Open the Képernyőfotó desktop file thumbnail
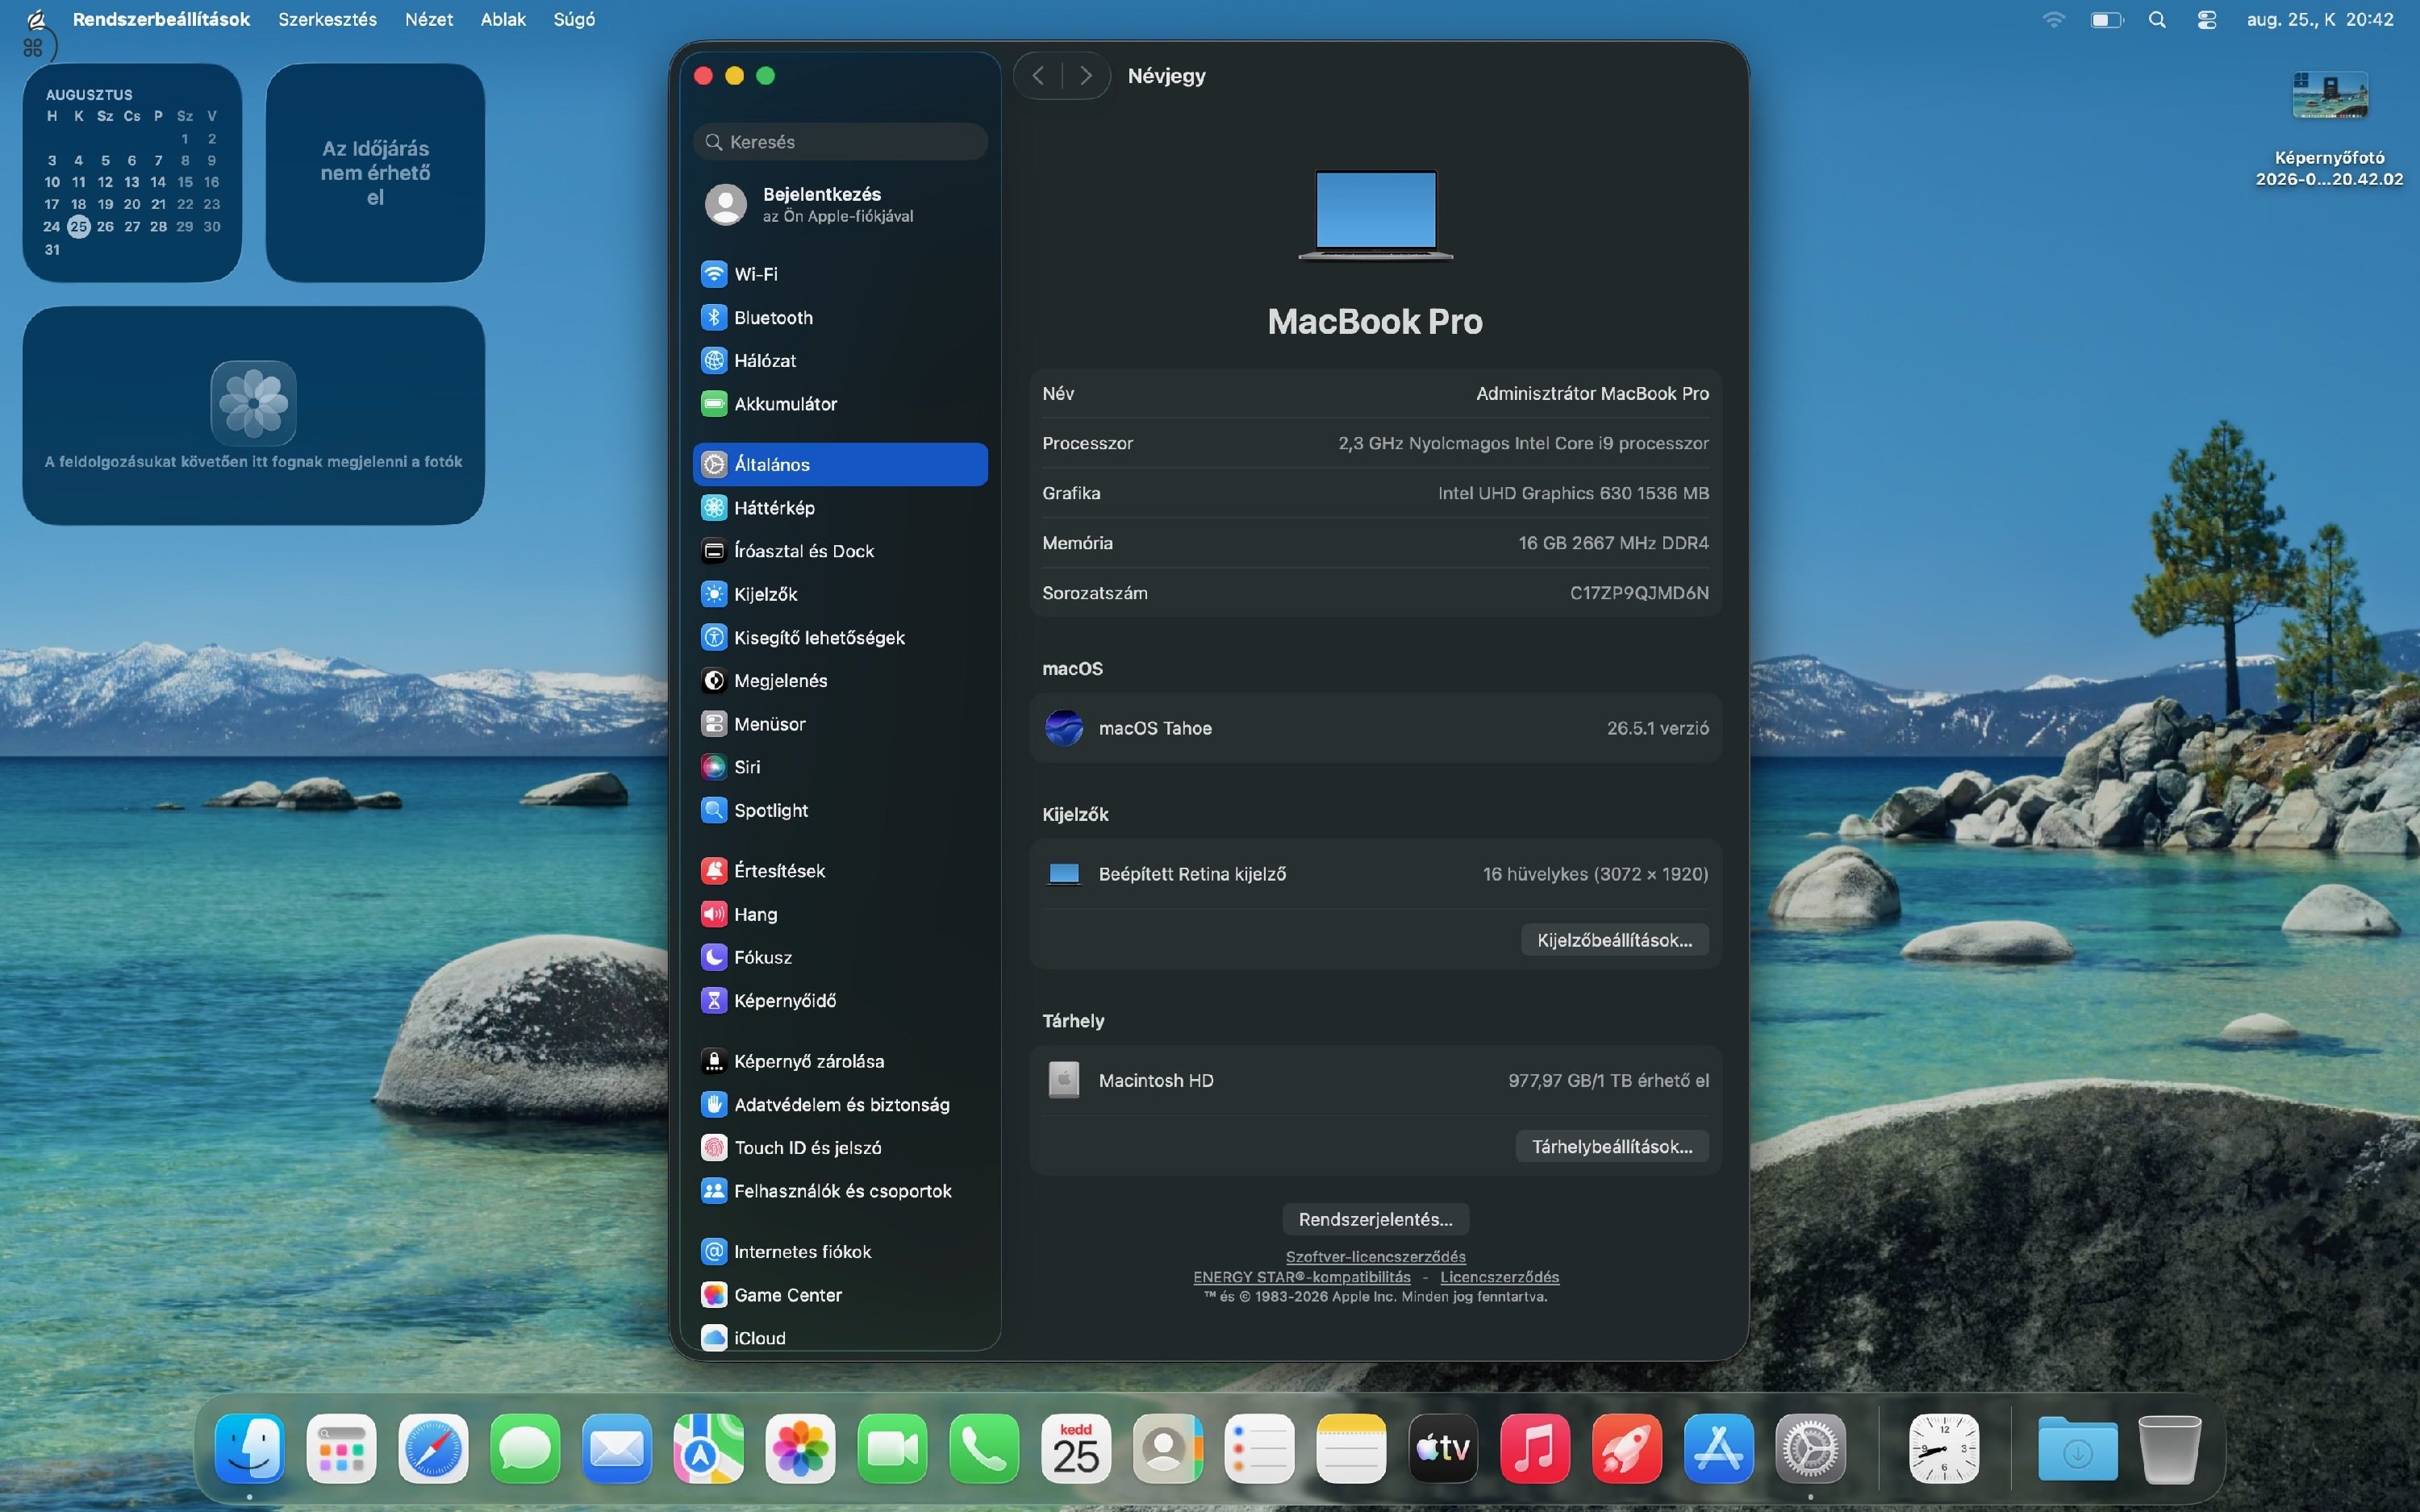This screenshot has width=2420, height=1512. tap(2329, 95)
